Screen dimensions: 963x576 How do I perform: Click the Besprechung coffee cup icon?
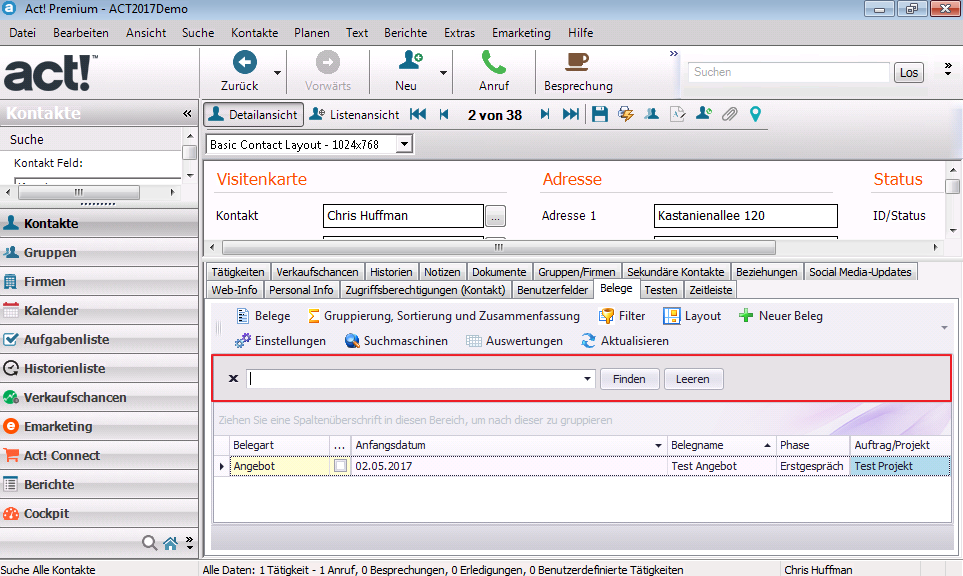coord(577,62)
